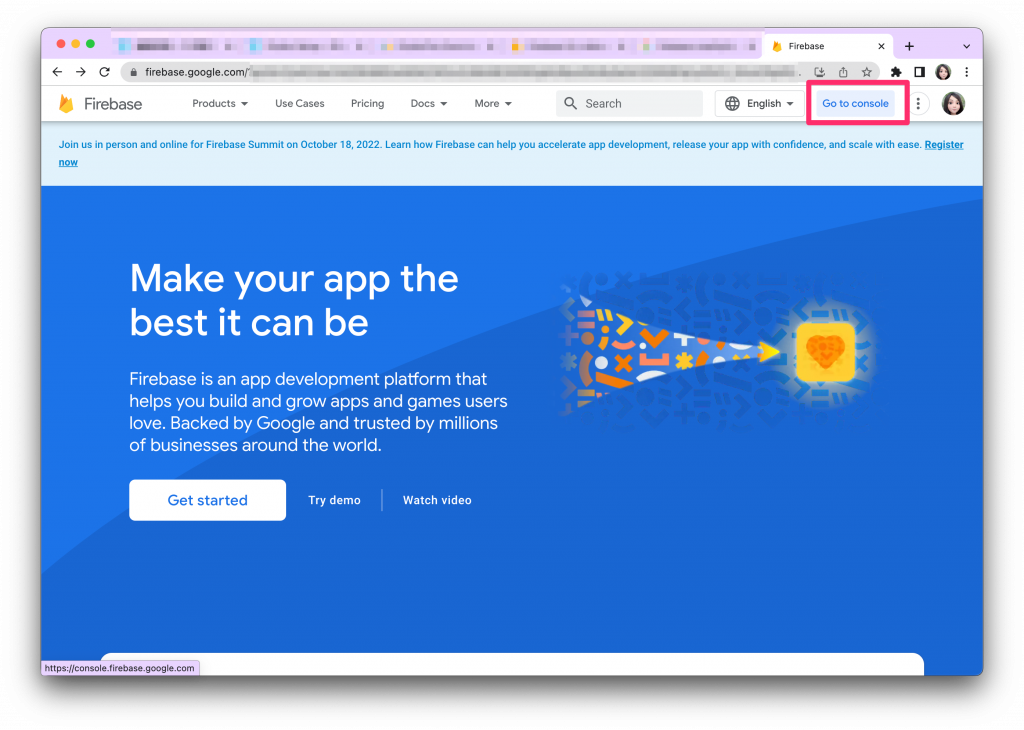Click the Get started button
The image size is (1024, 730).
coord(208,500)
